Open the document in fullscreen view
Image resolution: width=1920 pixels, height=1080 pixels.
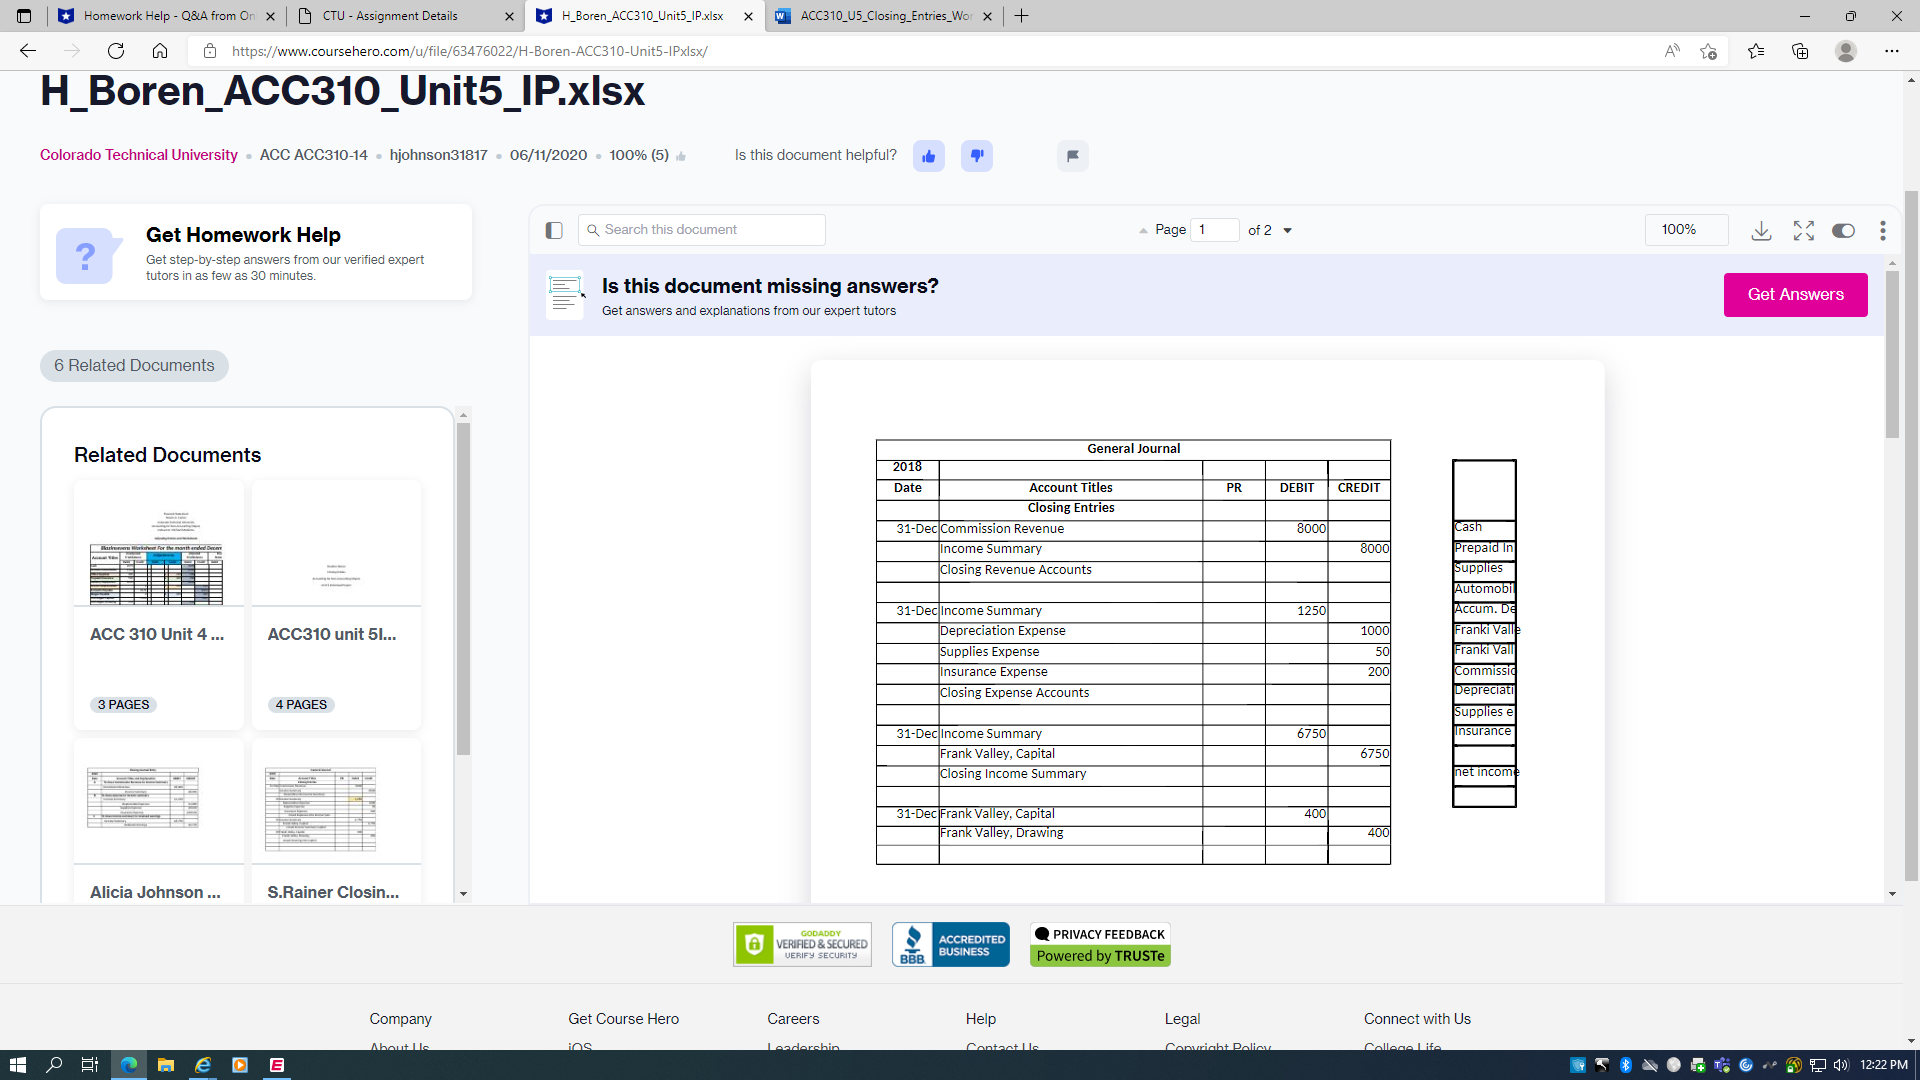[1803, 231]
